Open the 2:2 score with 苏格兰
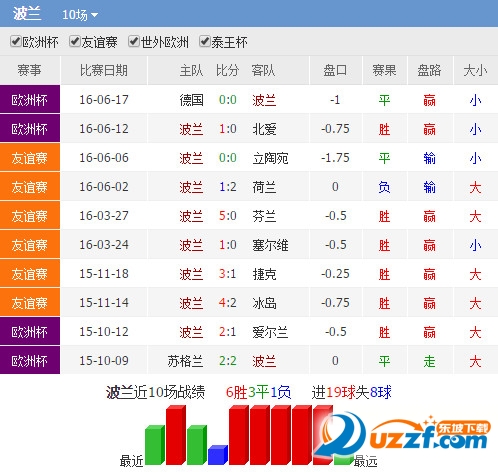Viewport: 498px width, 473px height. pos(228,361)
